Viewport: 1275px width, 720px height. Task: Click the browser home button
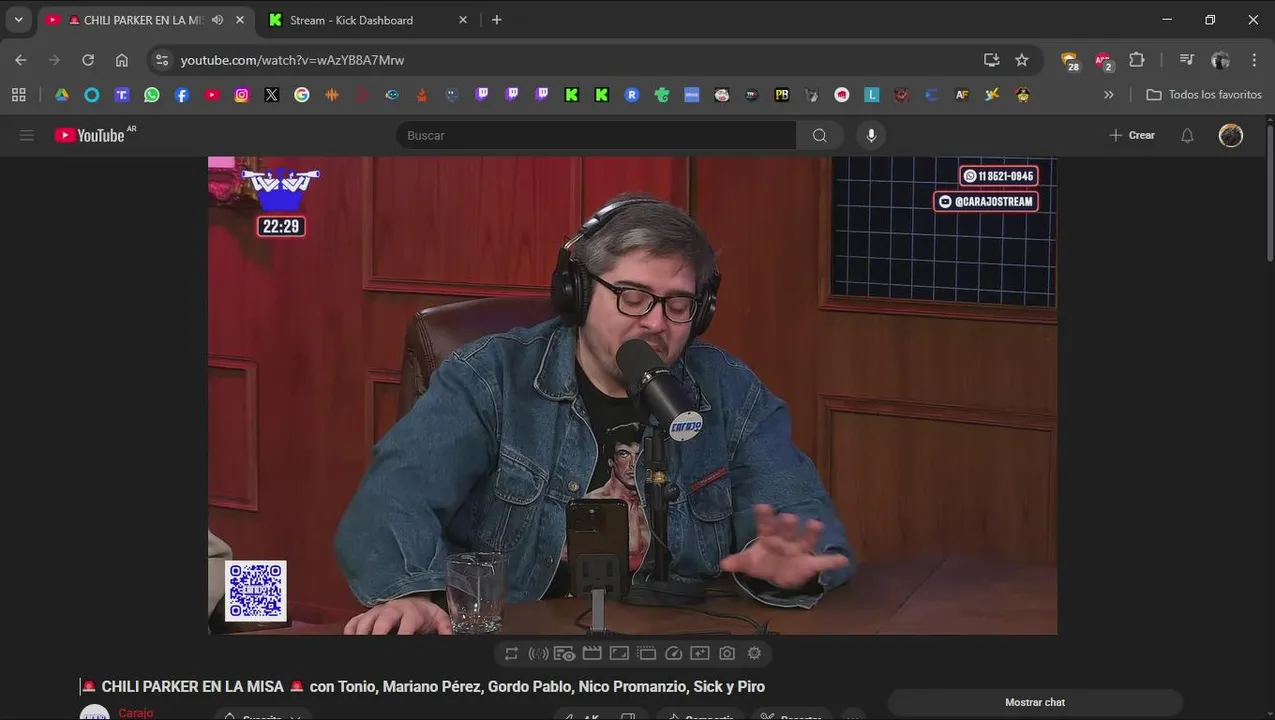pos(122,60)
